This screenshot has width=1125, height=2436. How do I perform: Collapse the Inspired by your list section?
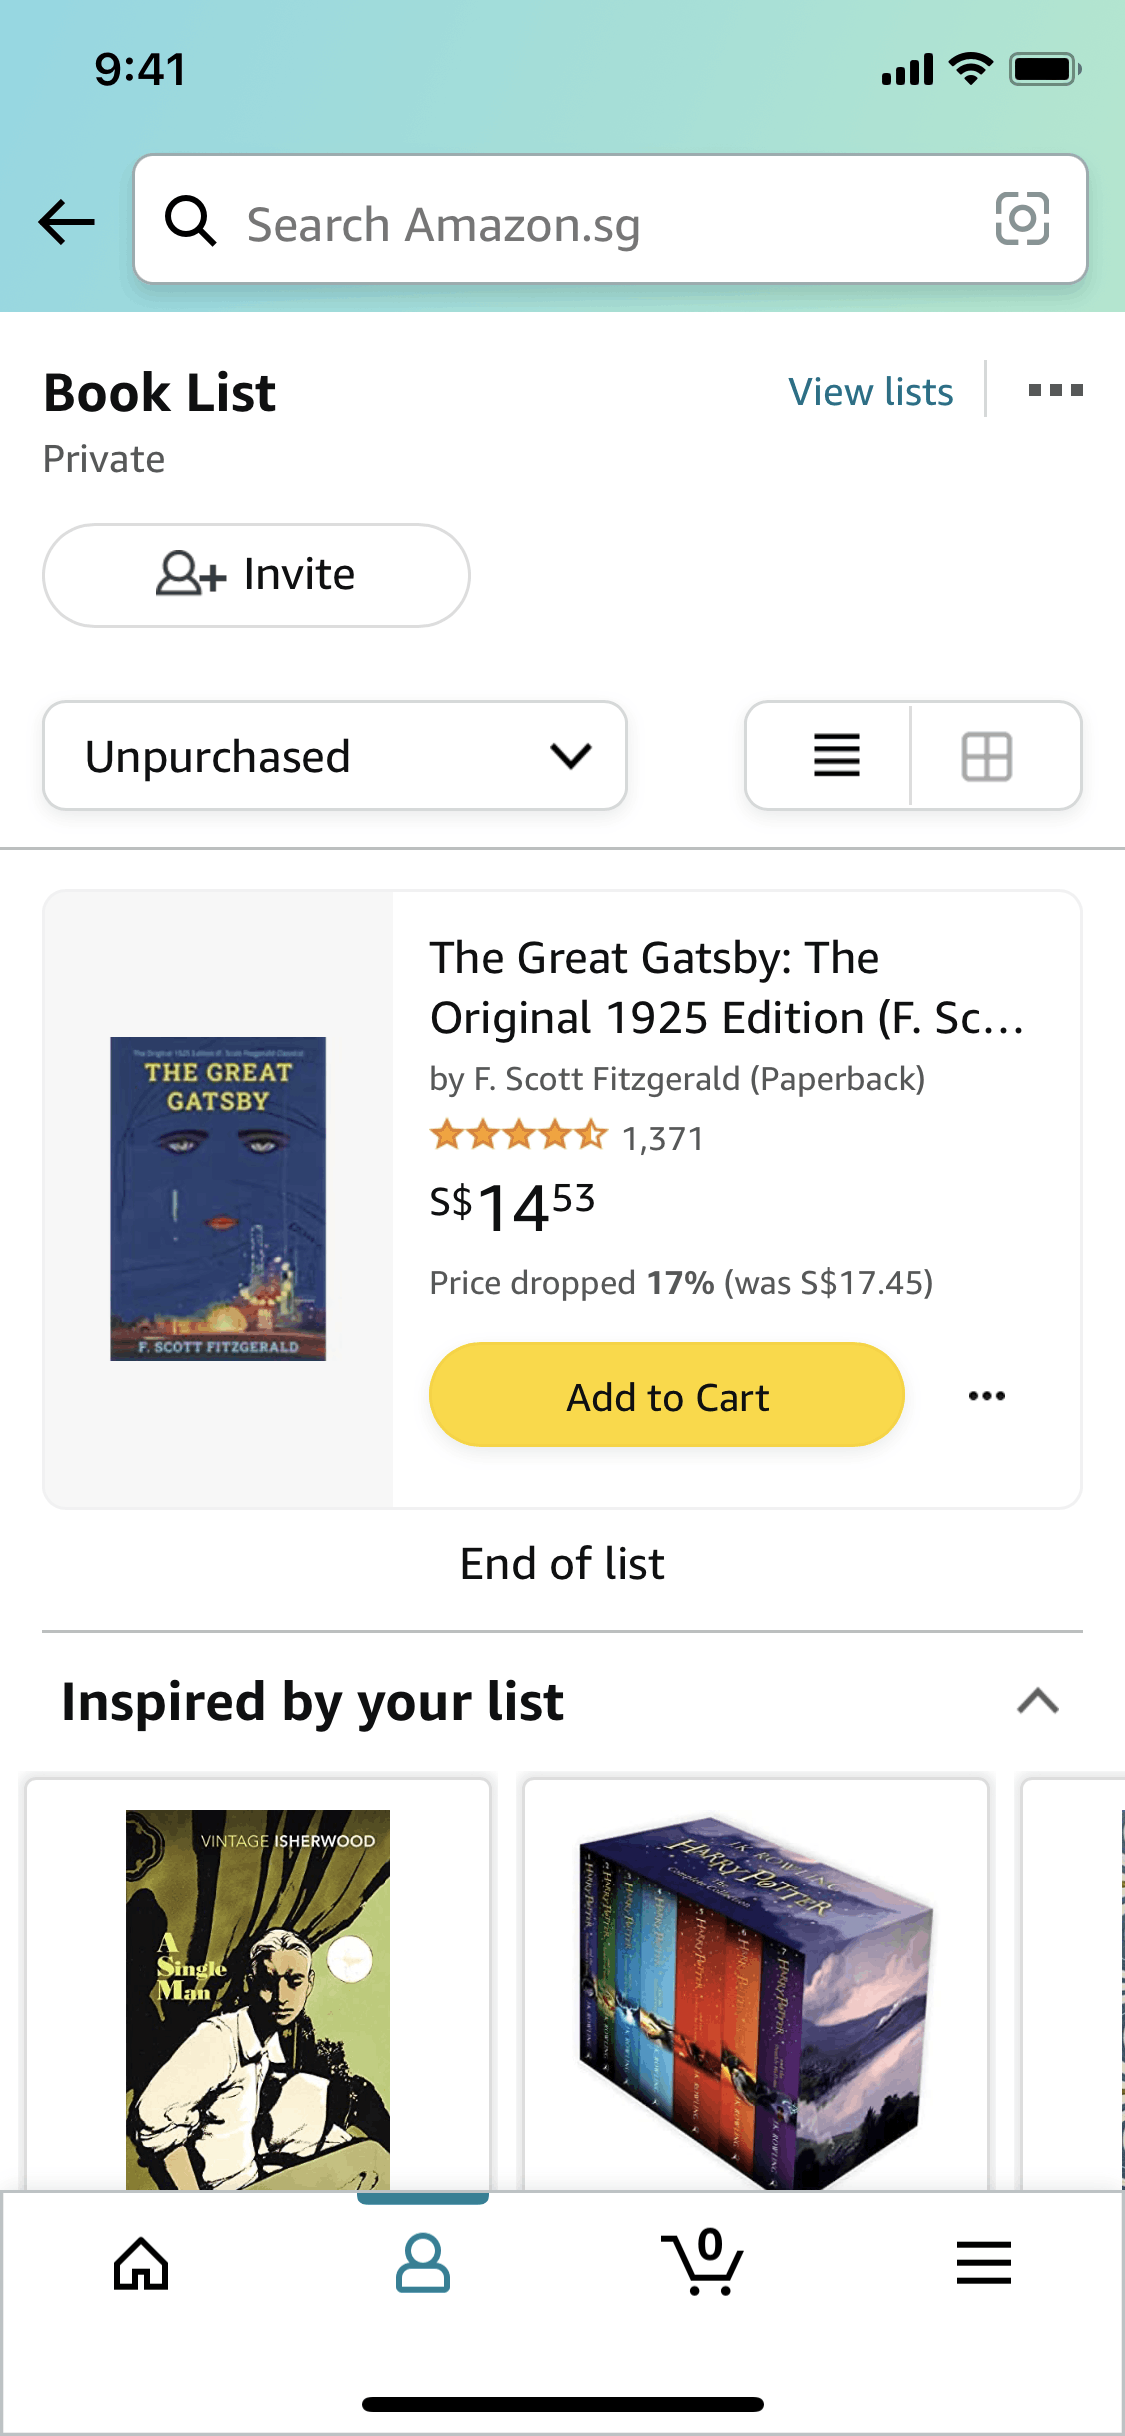pyautogui.click(x=1037, y=1701)
